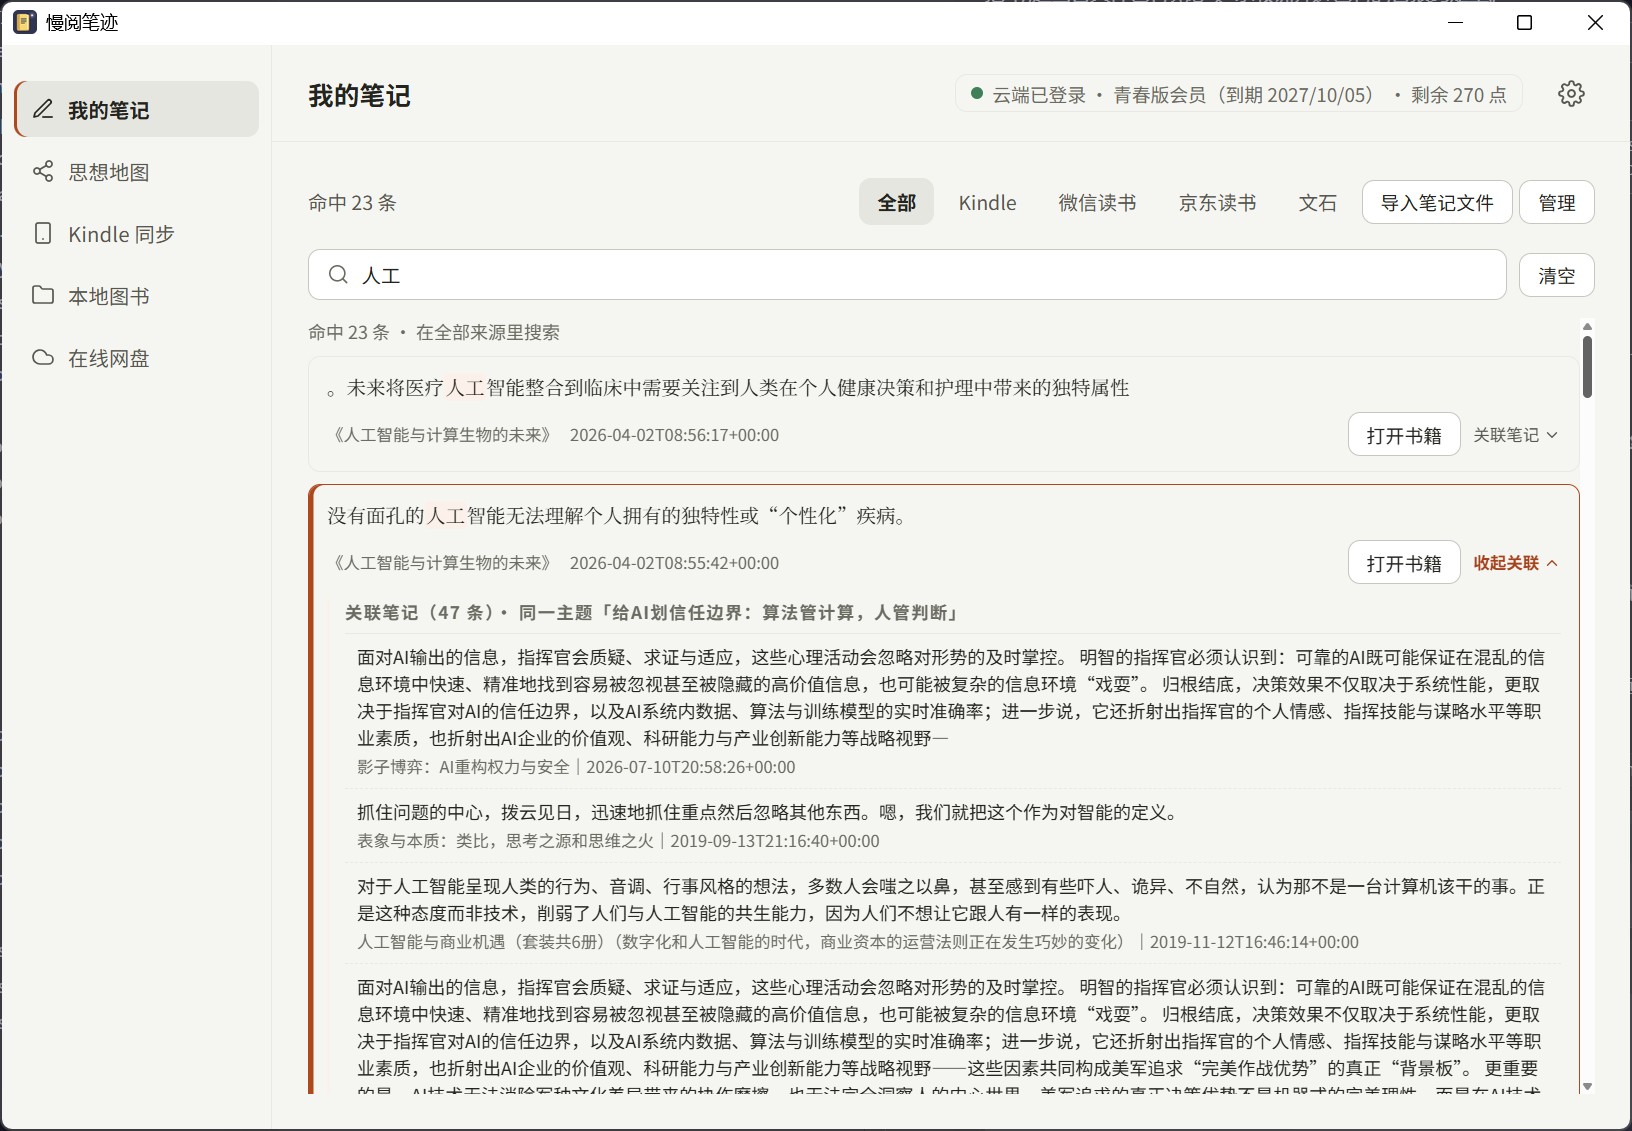The height and width of the screenshot is (1131, 1632).
Task: Open book for the 08:56:17 note
Action: (x=1404, y=435)
